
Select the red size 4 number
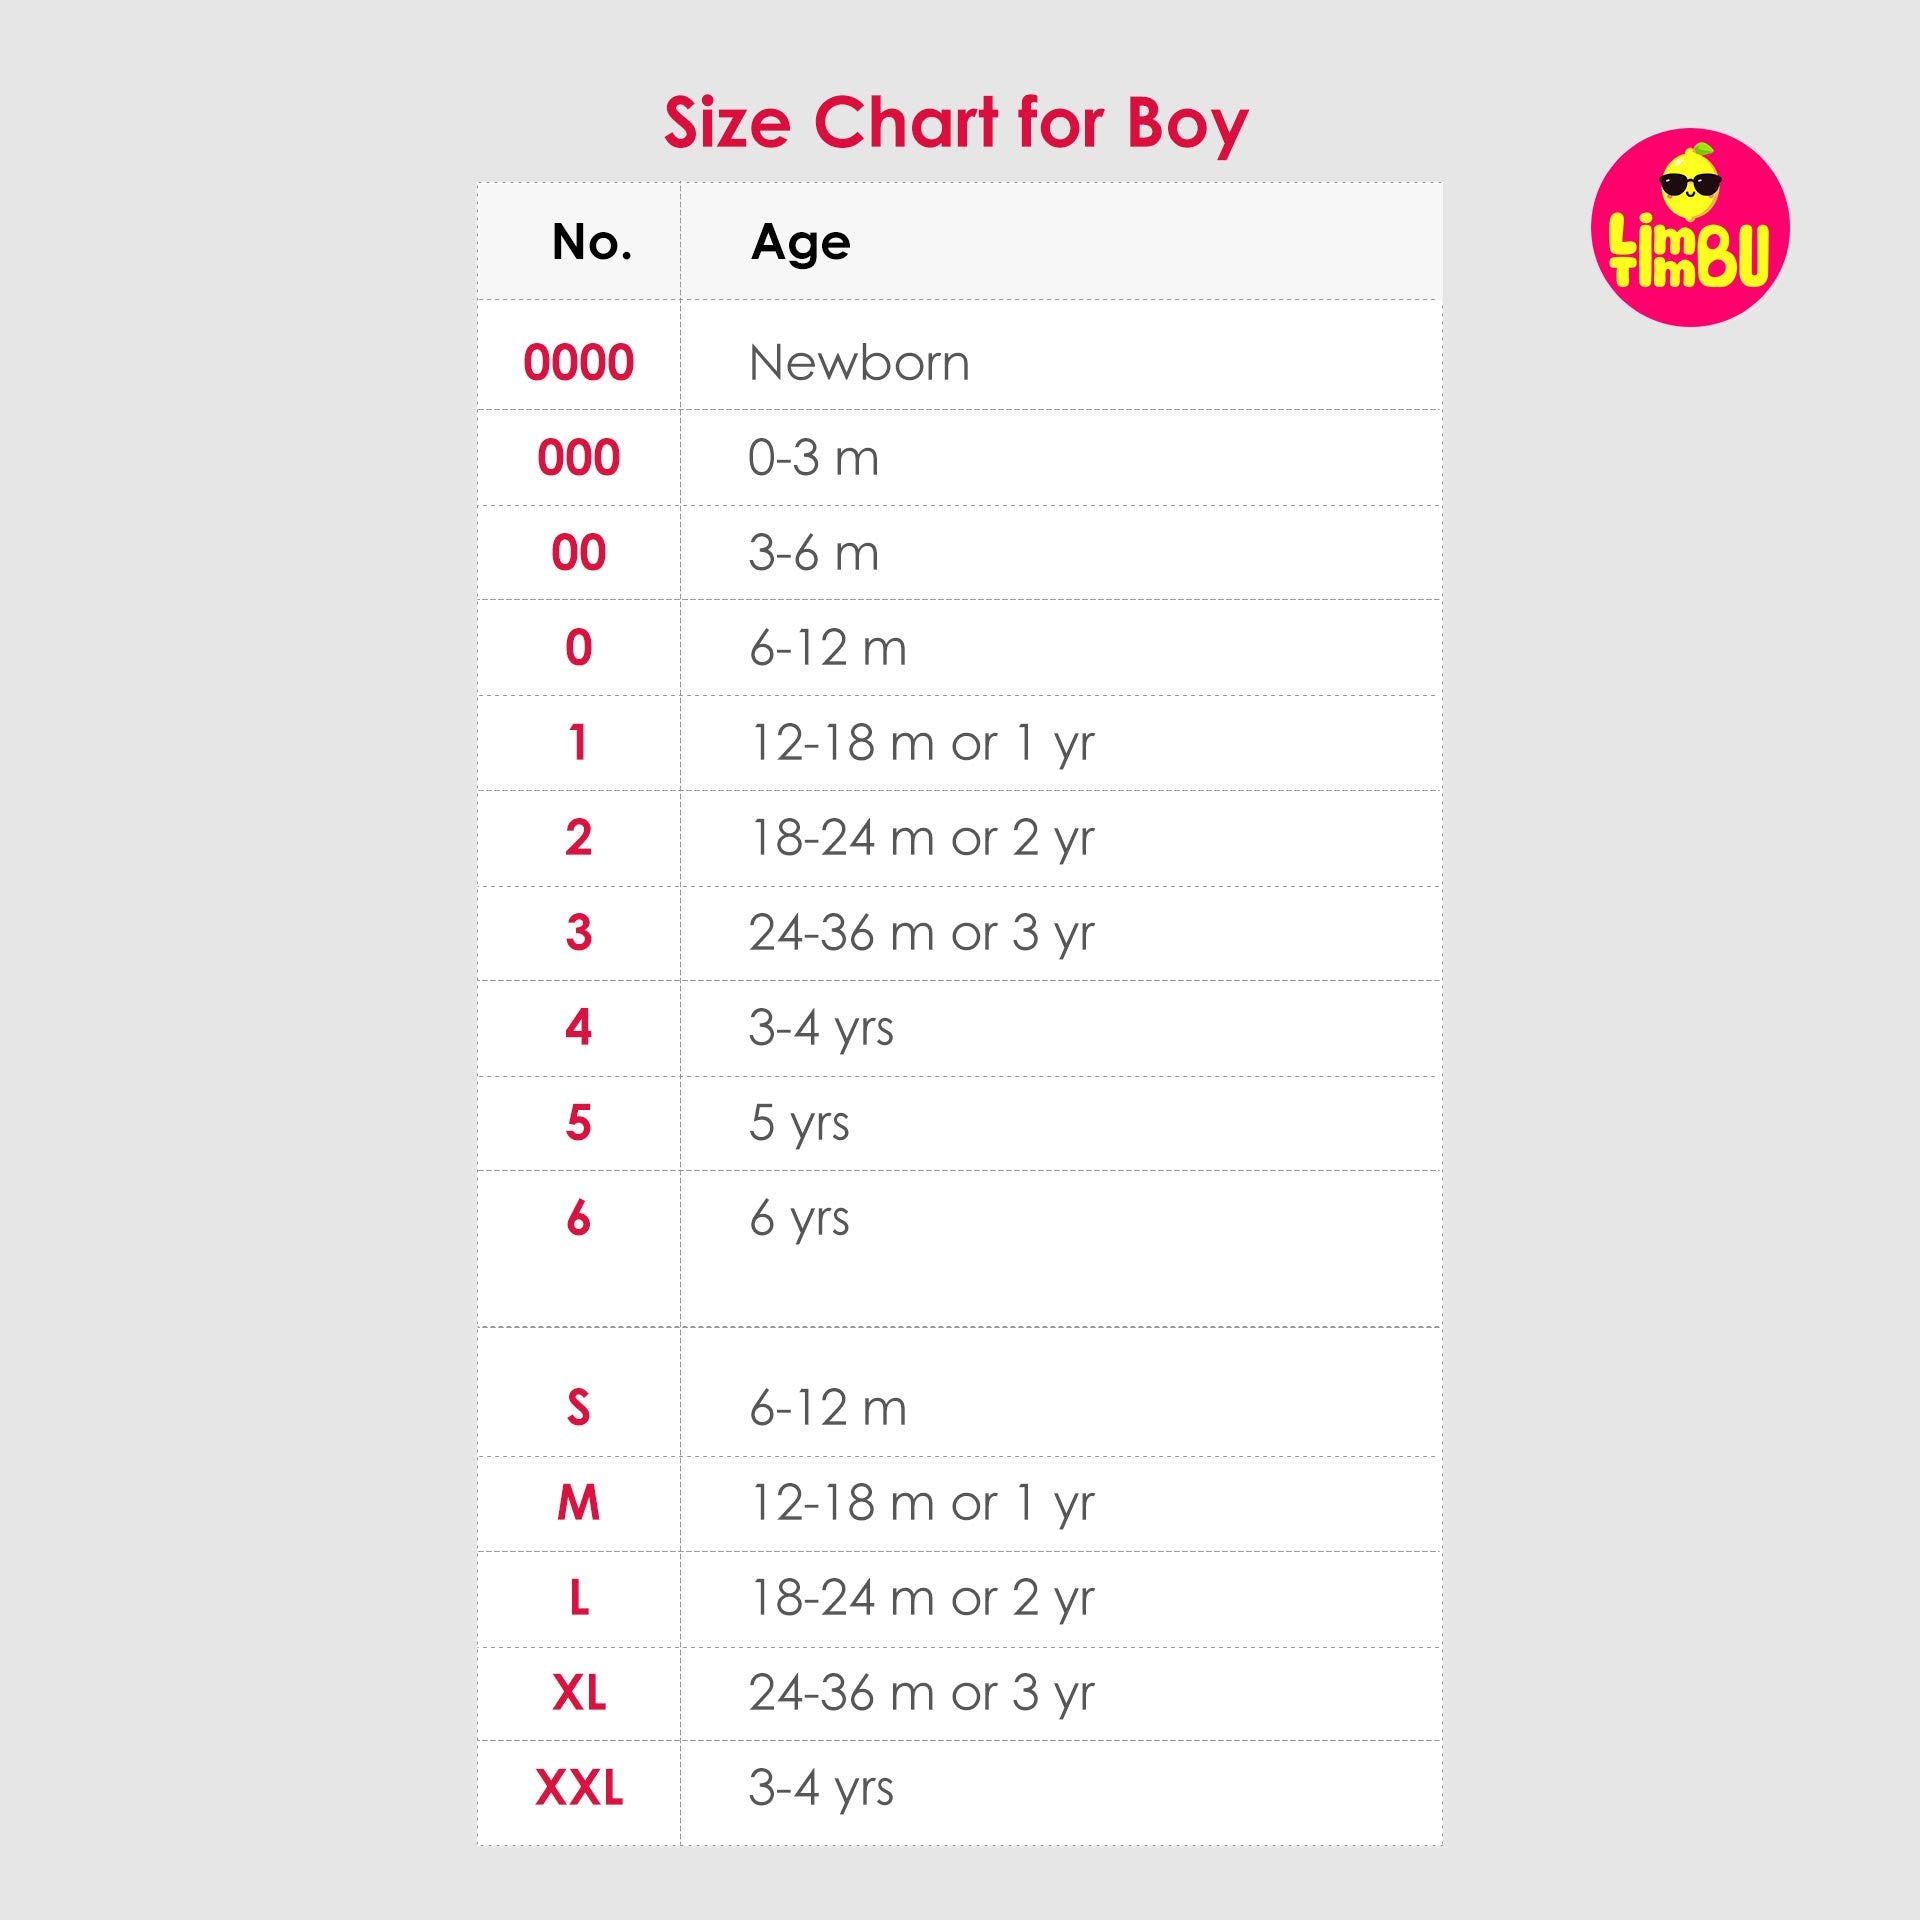(579, 1028)
